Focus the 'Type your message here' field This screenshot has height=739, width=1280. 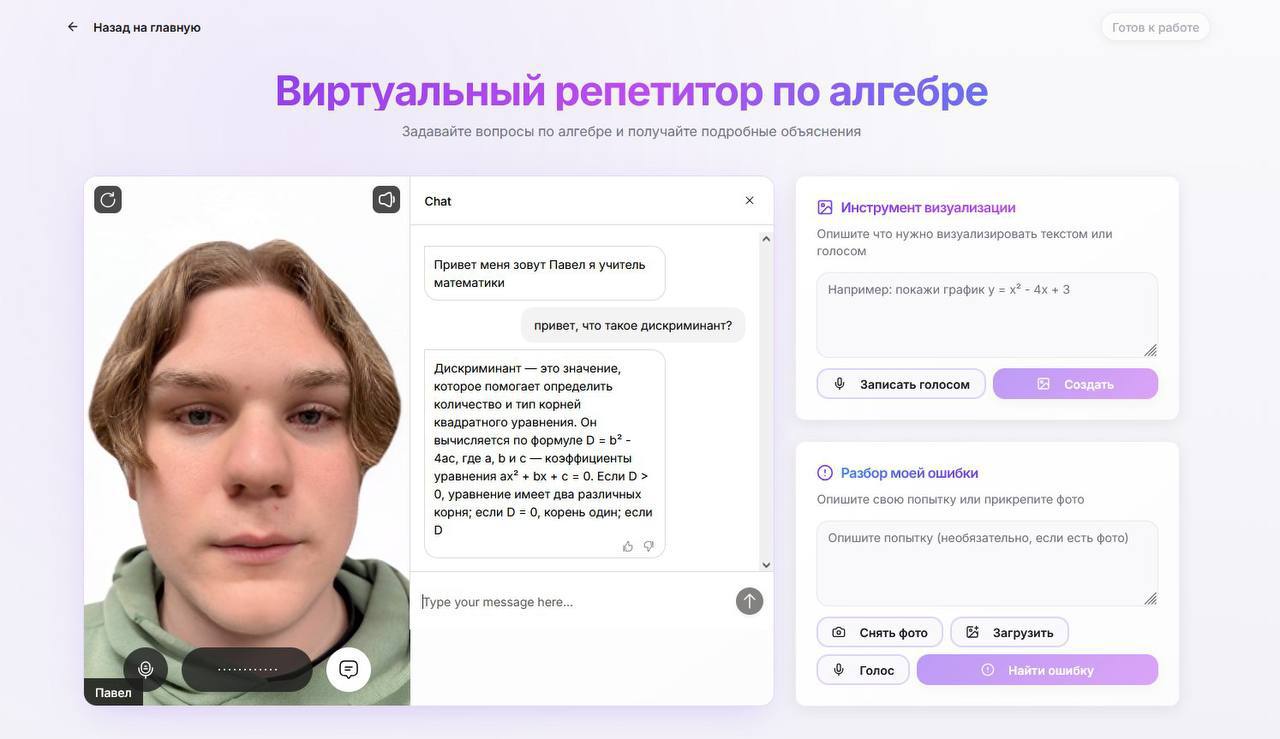(575, 602)
